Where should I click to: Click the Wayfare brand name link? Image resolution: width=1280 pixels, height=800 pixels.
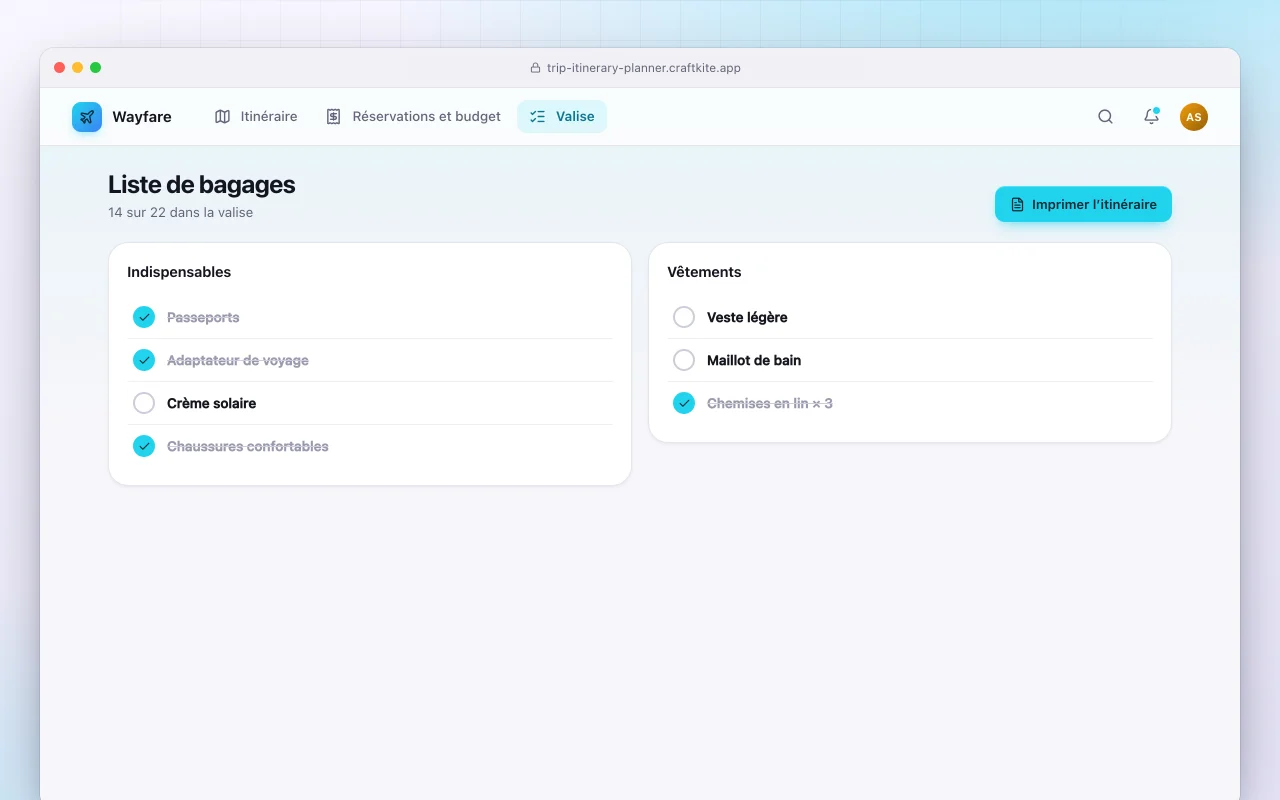click(x=142, y=117)
